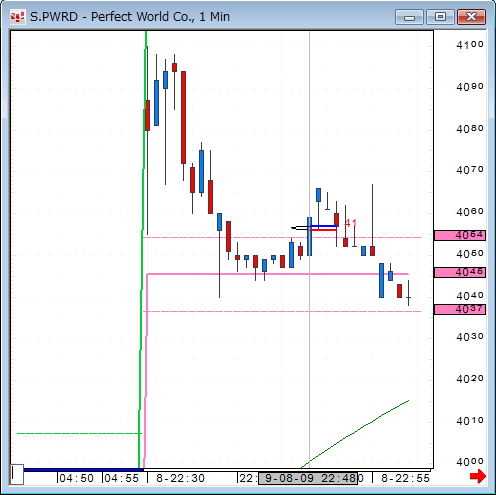The width and height of the screenshot is (496, 495).
Task: Click the 9-08-09 22:48 cursor time label
Action: (x=308, y=478)
